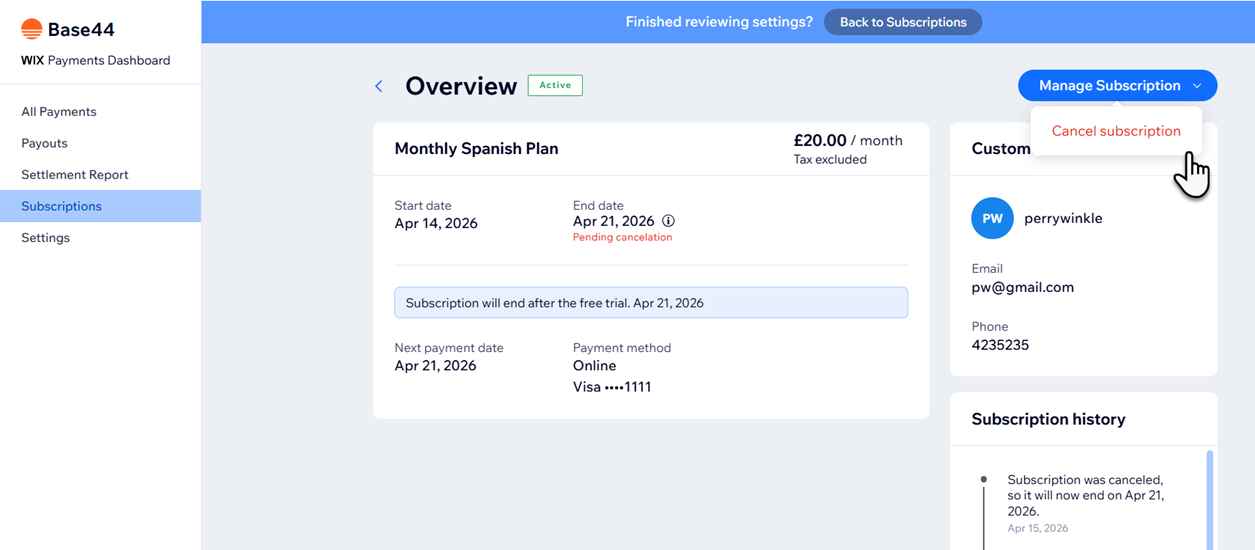
Task: Click the customer name perrywinkle
Action: (x=1063, y=218)
